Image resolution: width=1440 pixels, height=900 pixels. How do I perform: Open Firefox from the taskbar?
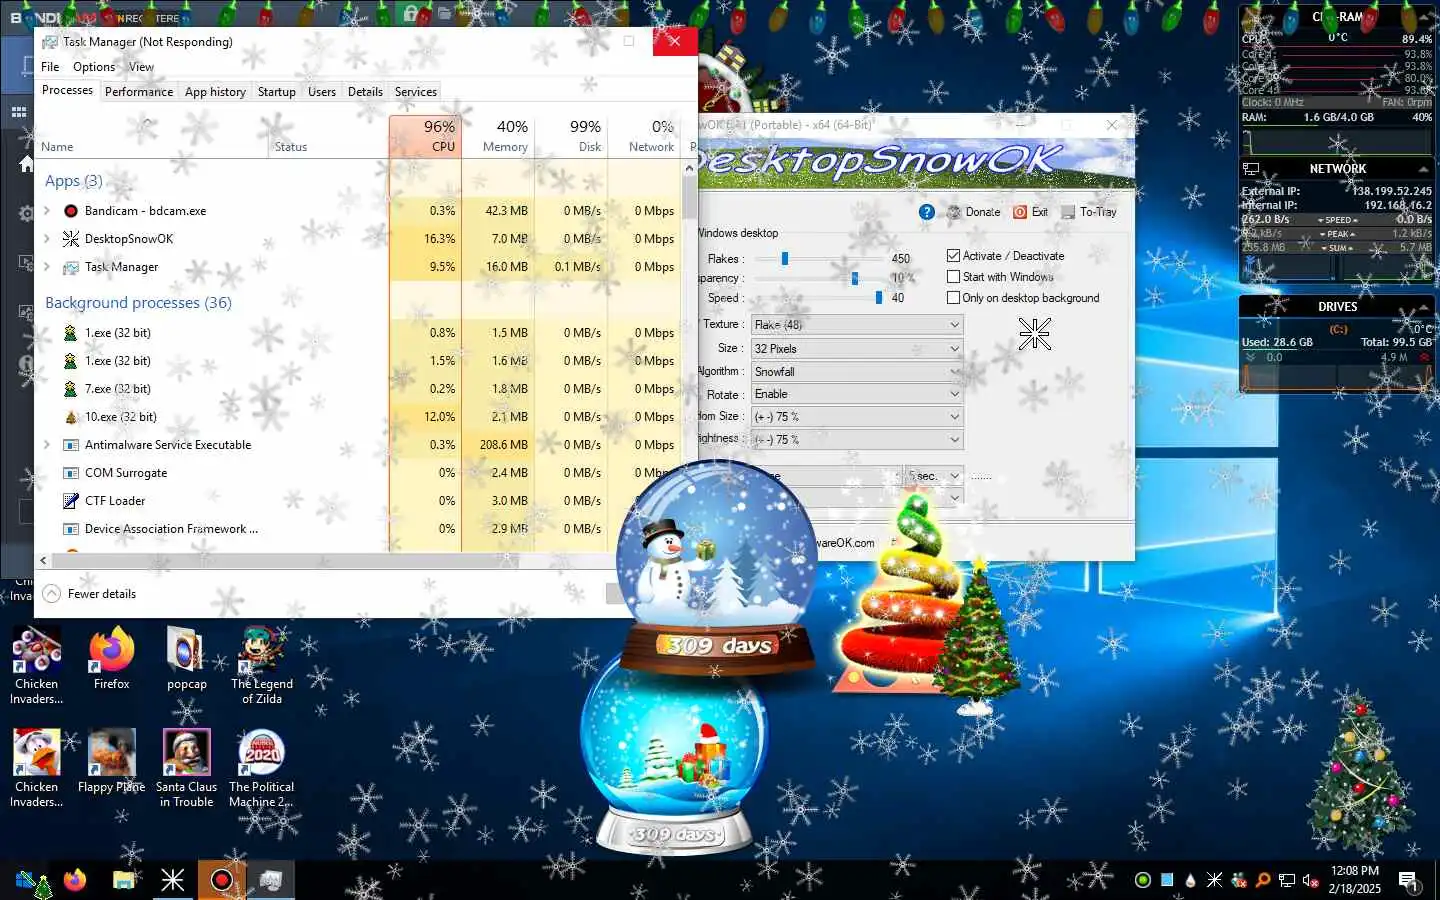coord(75,881)
